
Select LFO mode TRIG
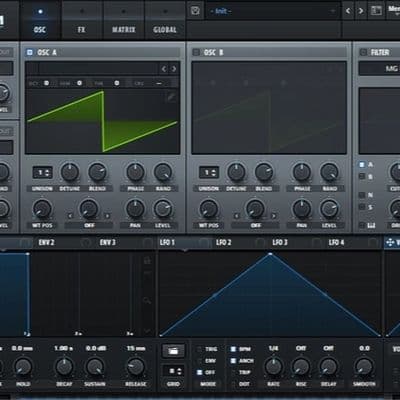pos(199,349)
